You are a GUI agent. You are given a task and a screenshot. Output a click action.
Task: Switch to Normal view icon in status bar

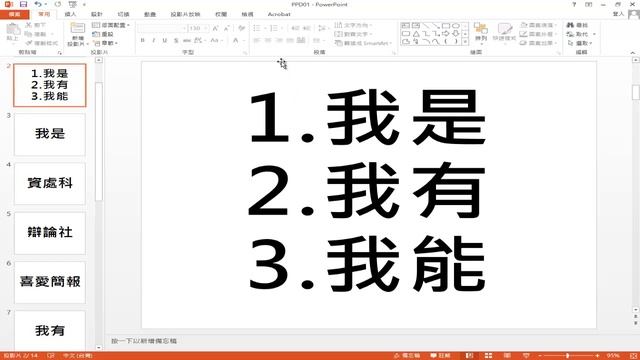tap(470, 356)
